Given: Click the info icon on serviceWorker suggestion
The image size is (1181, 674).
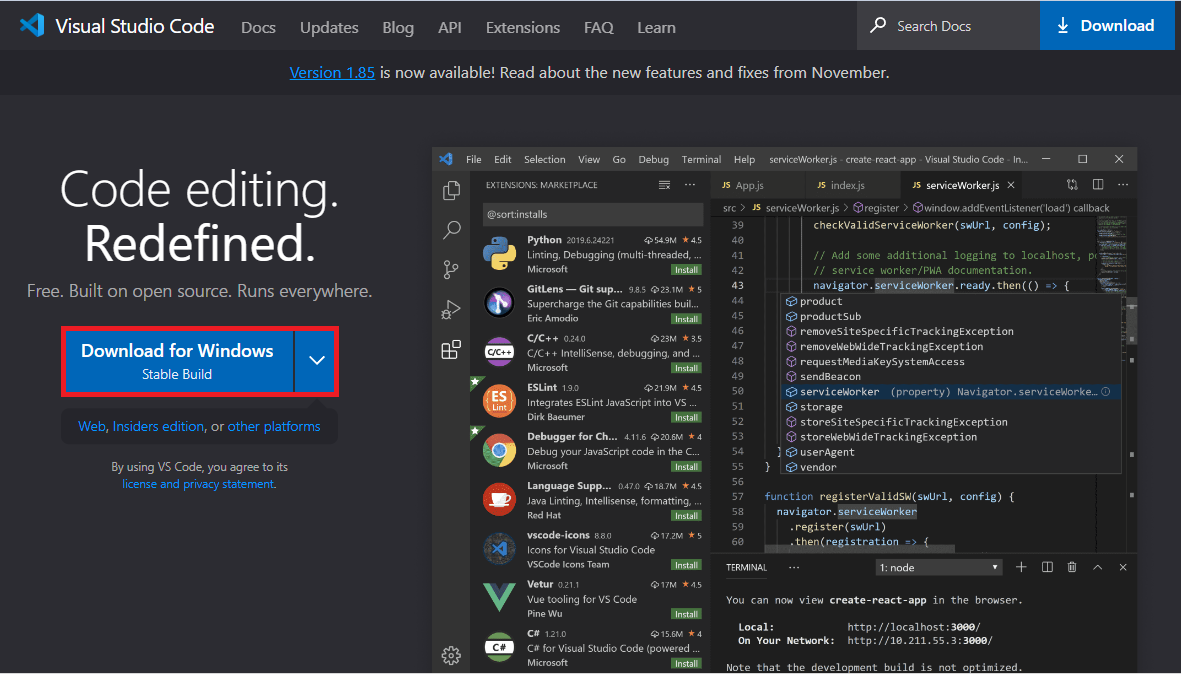Looking at the screenshot, I should (x=1106, y=392).
